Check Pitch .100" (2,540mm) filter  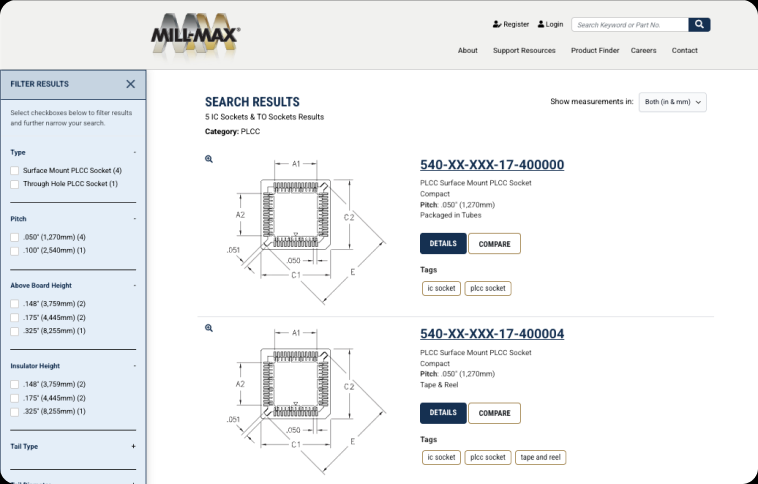click(x=15, y=251)
